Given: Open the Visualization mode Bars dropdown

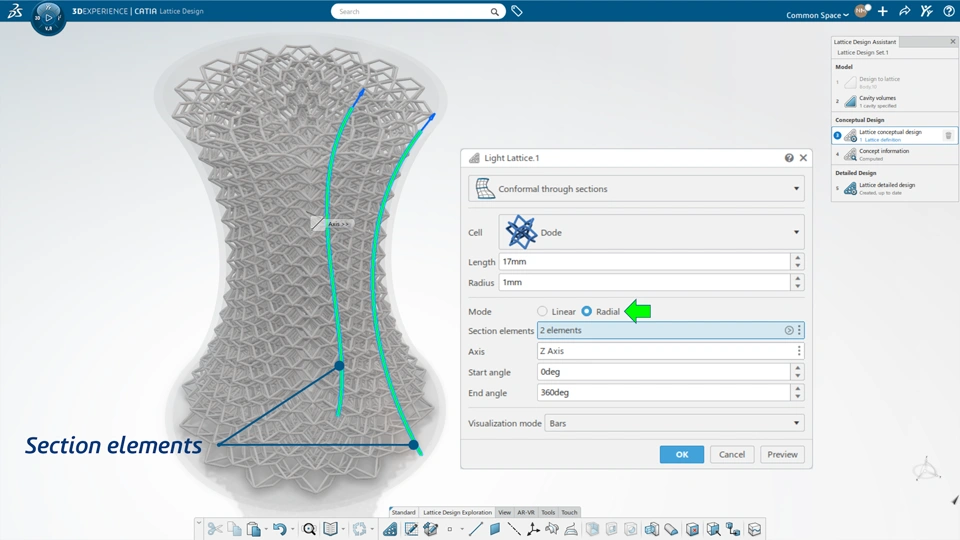Looking at the screenshot, I should coord(674,423).
